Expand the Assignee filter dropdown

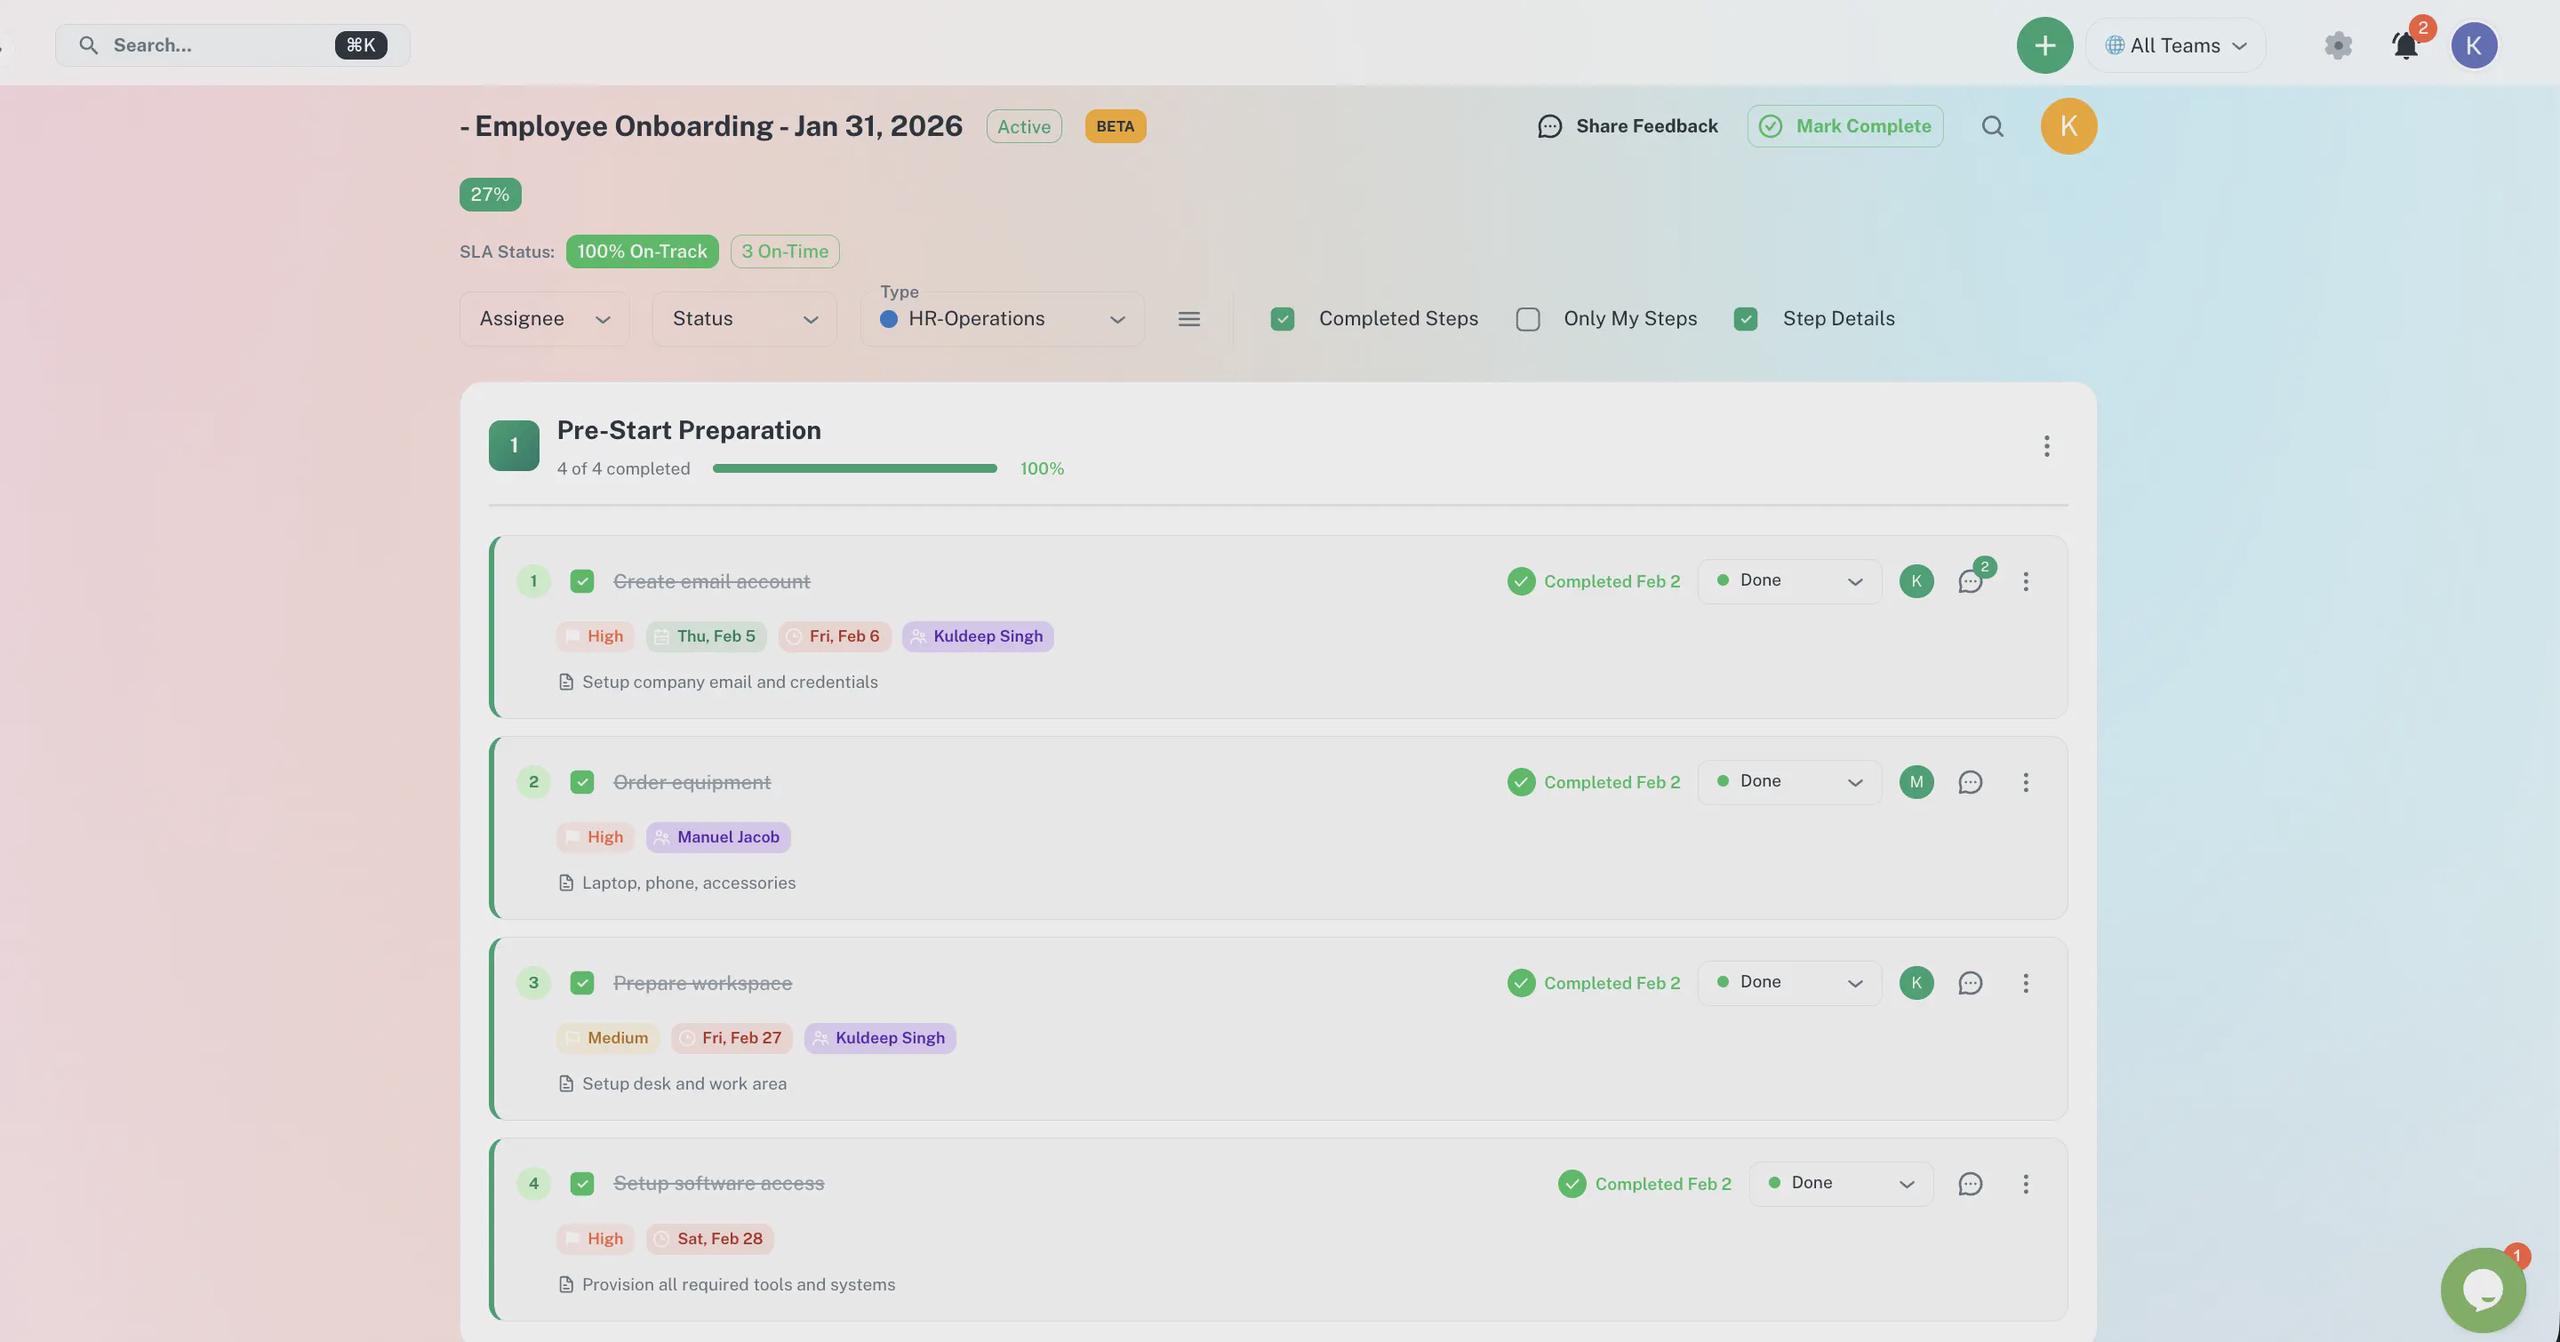coord(544,319)
